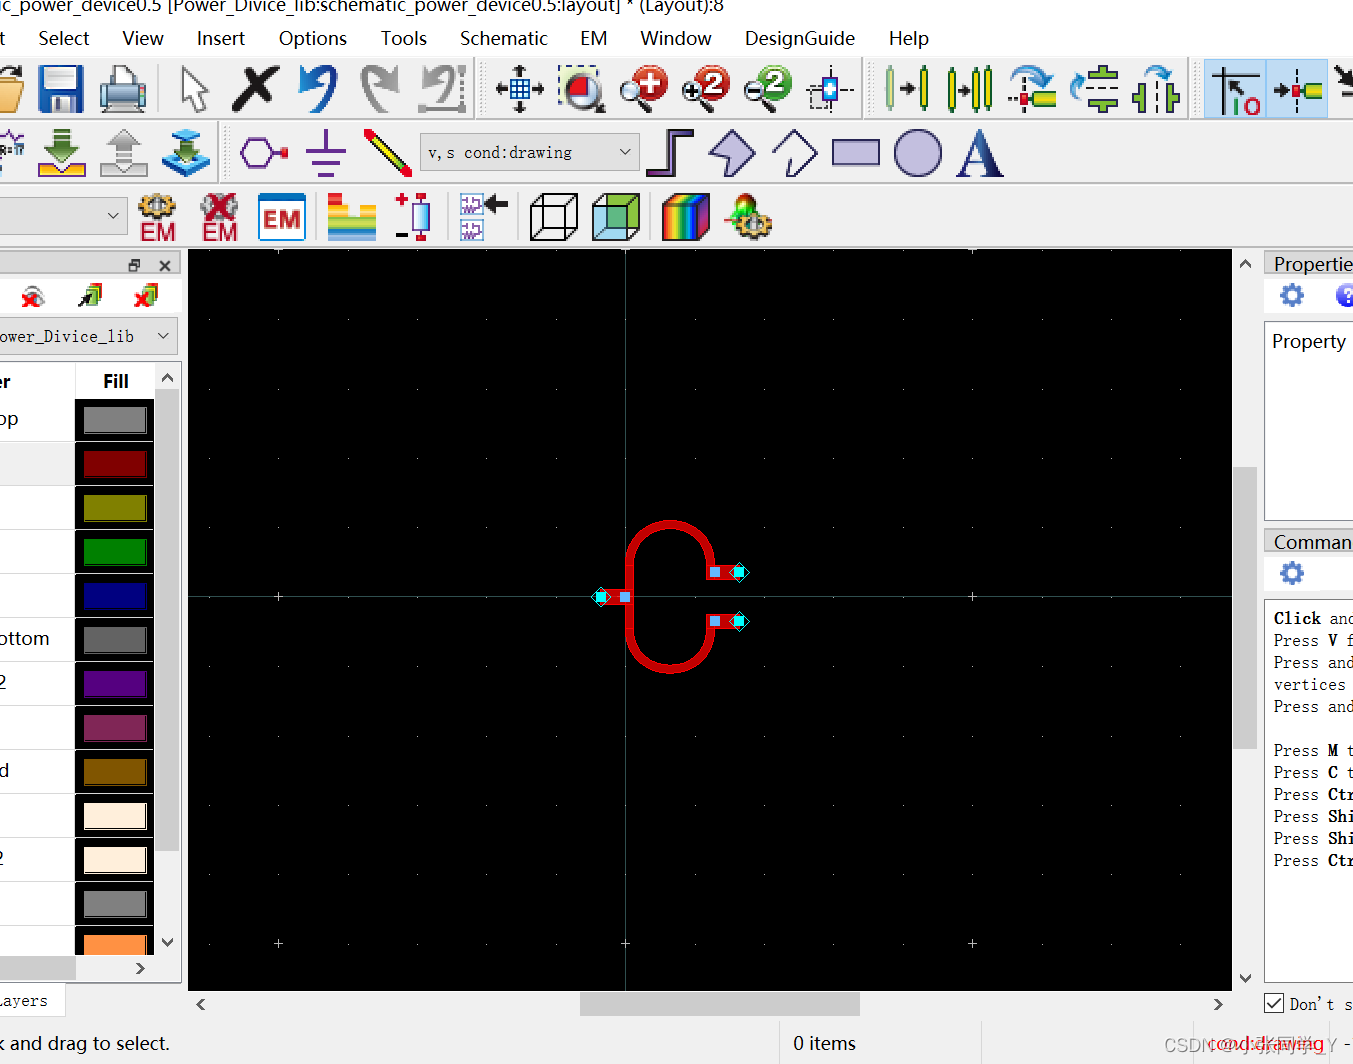This screenshot has height=1064, width=1353.
Task: Click the green zoom out x2 icon
Action: pos(768,89)
